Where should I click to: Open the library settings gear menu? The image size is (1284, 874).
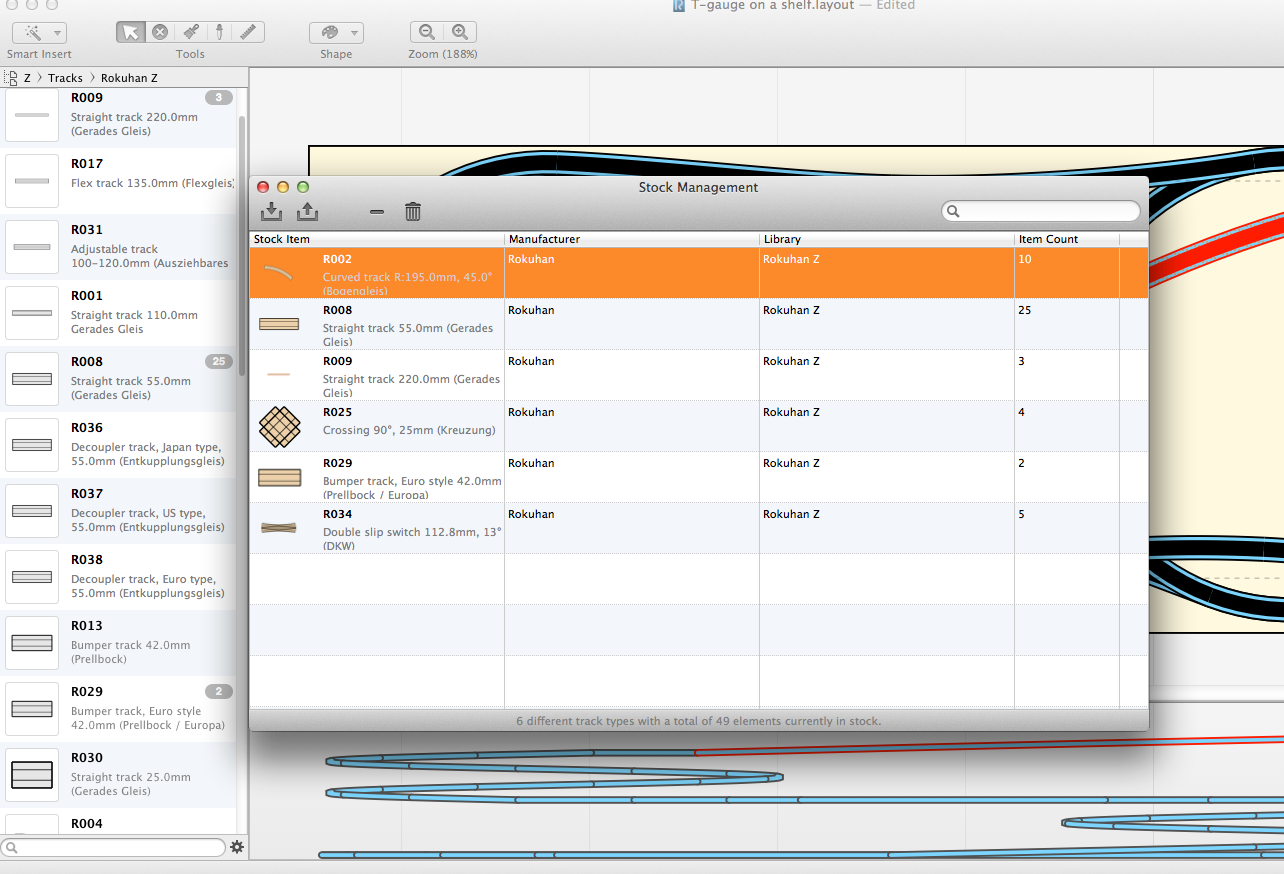coord(237,847)
